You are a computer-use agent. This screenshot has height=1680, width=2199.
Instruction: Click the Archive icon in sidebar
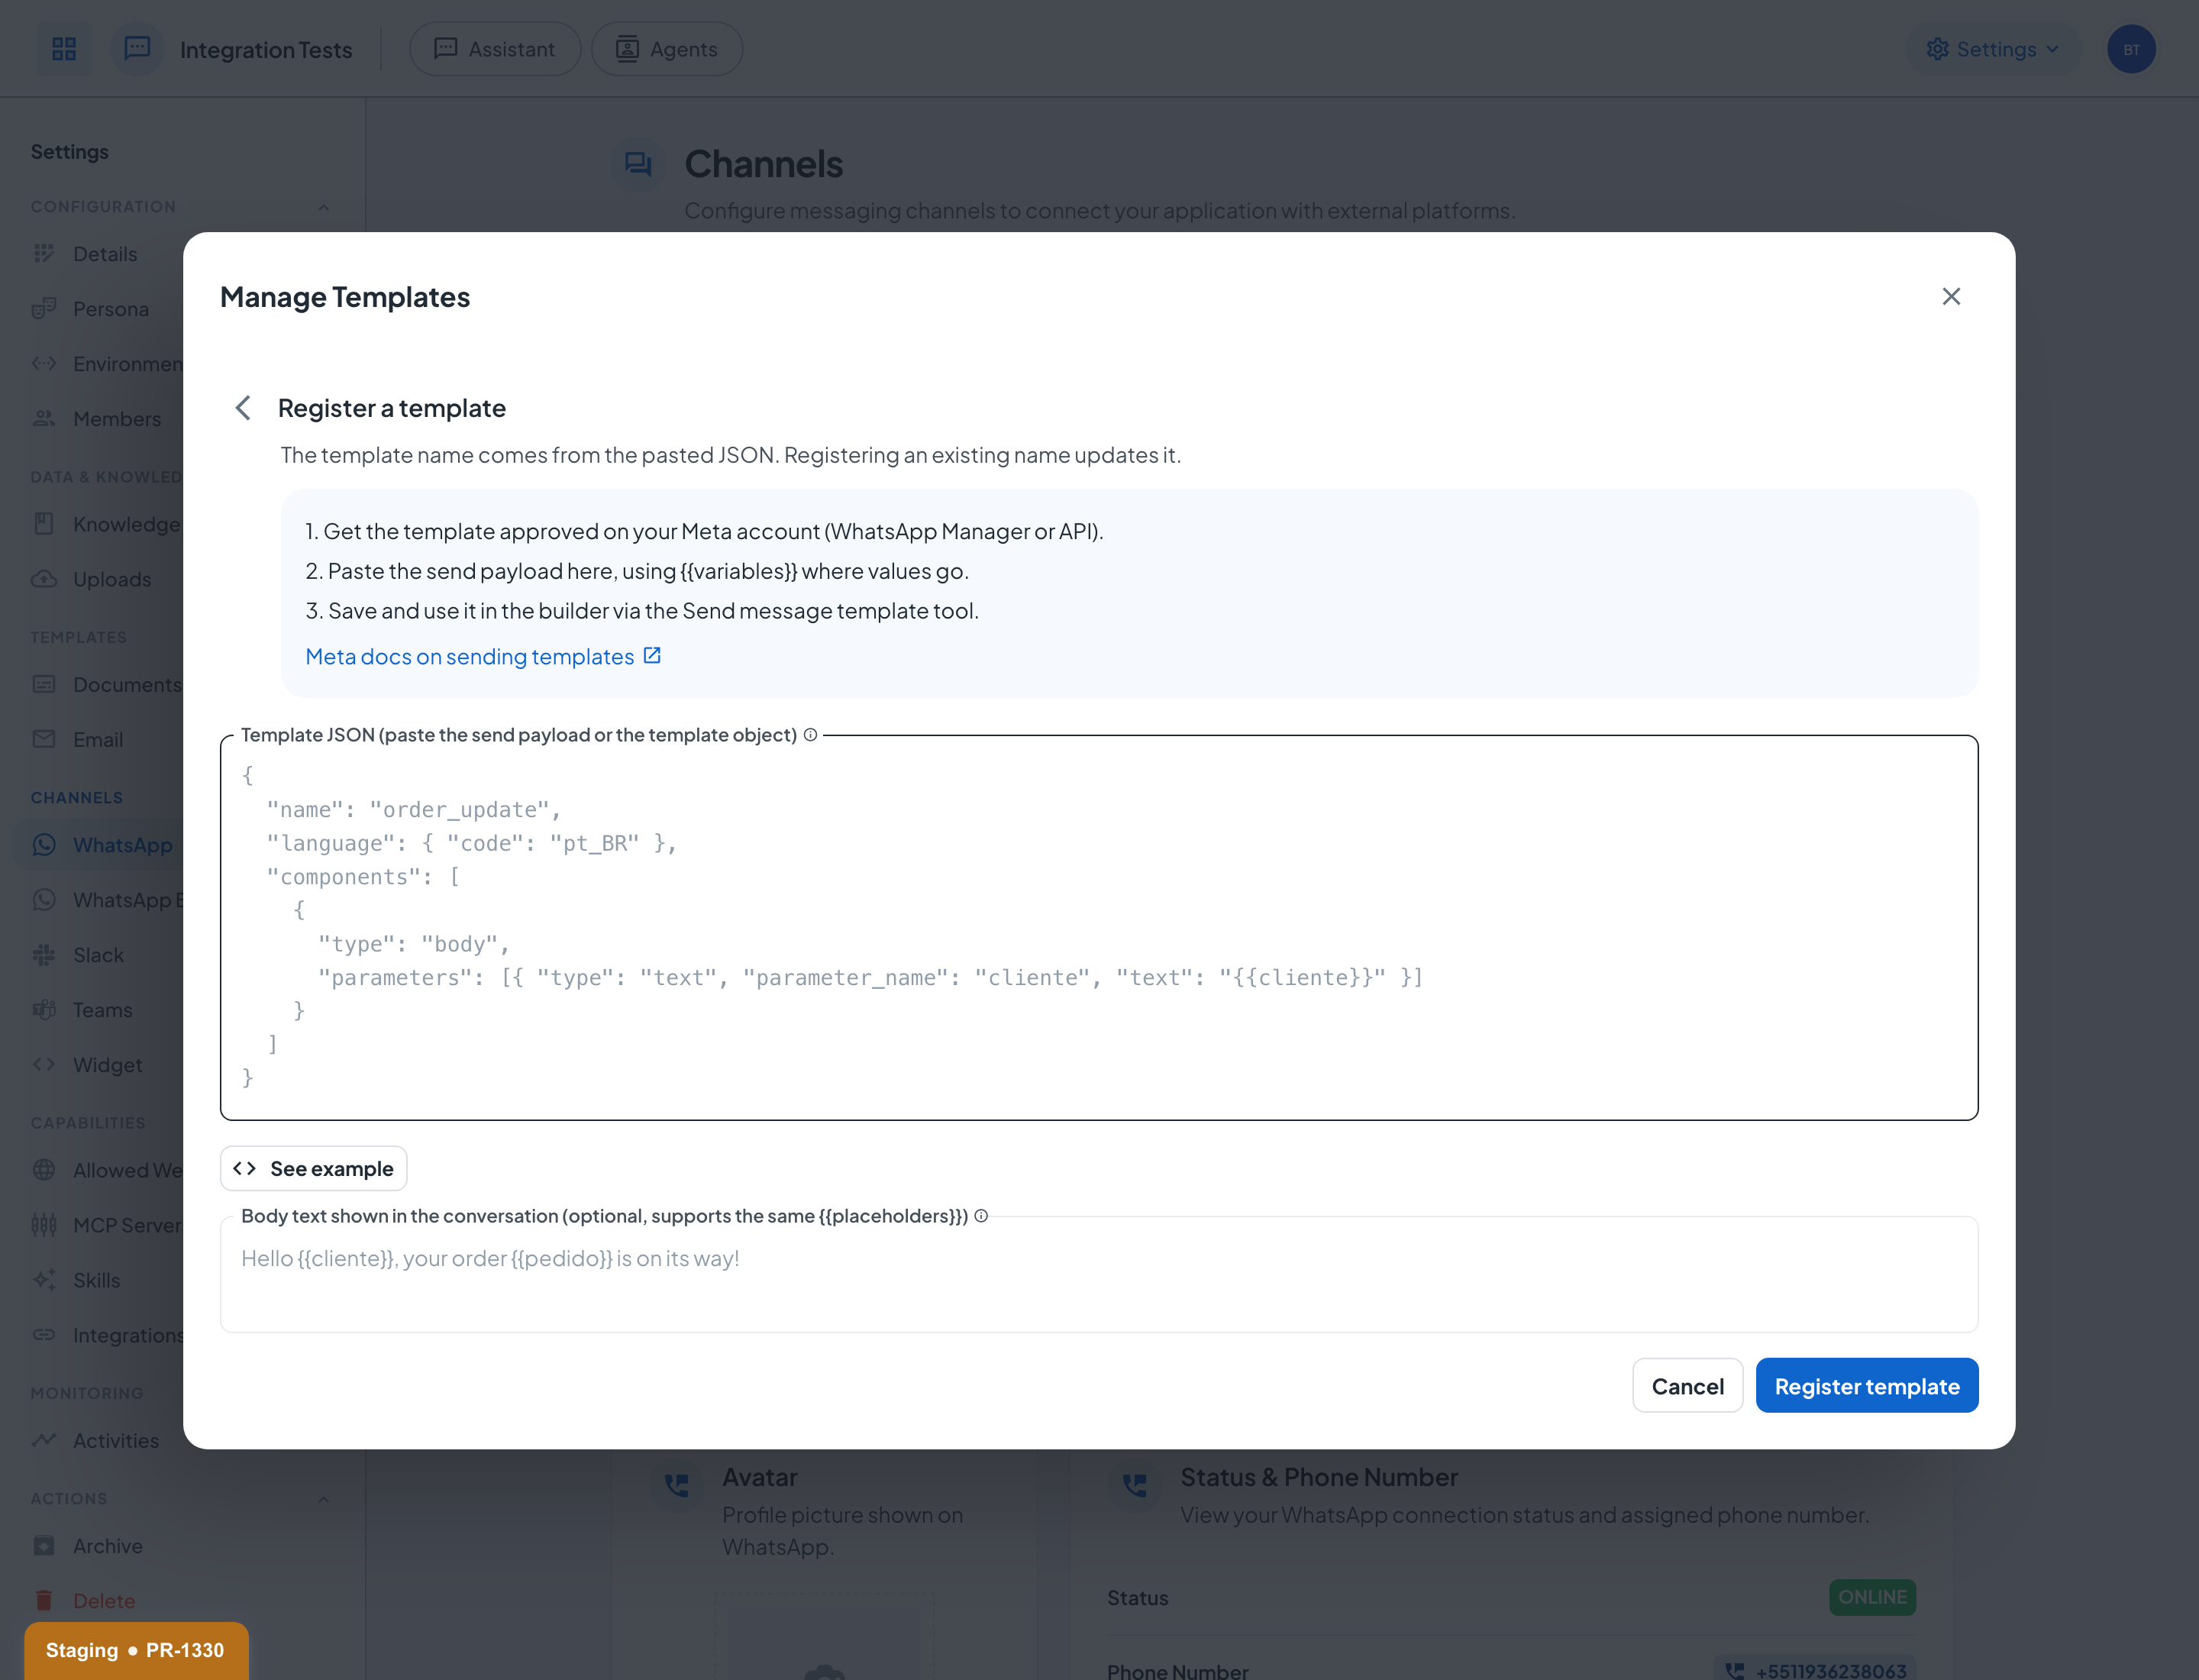pos(44,1546)
